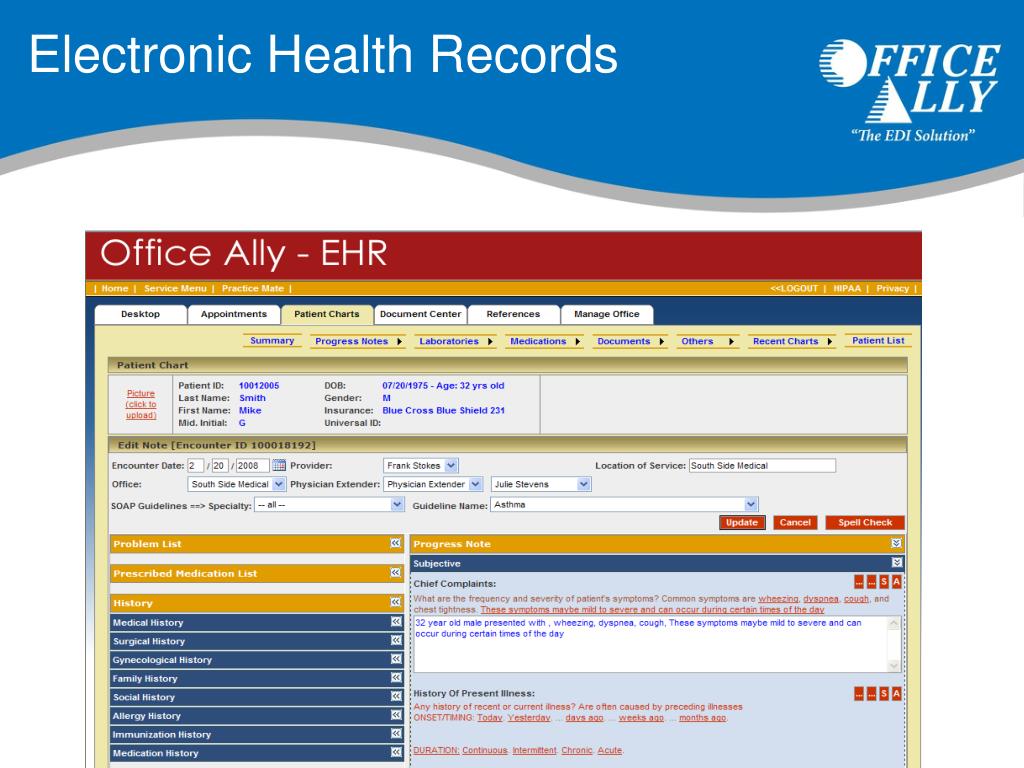The image size is (1024, 768).
Task: Click the Update button
Action: (x=742, y=522)
